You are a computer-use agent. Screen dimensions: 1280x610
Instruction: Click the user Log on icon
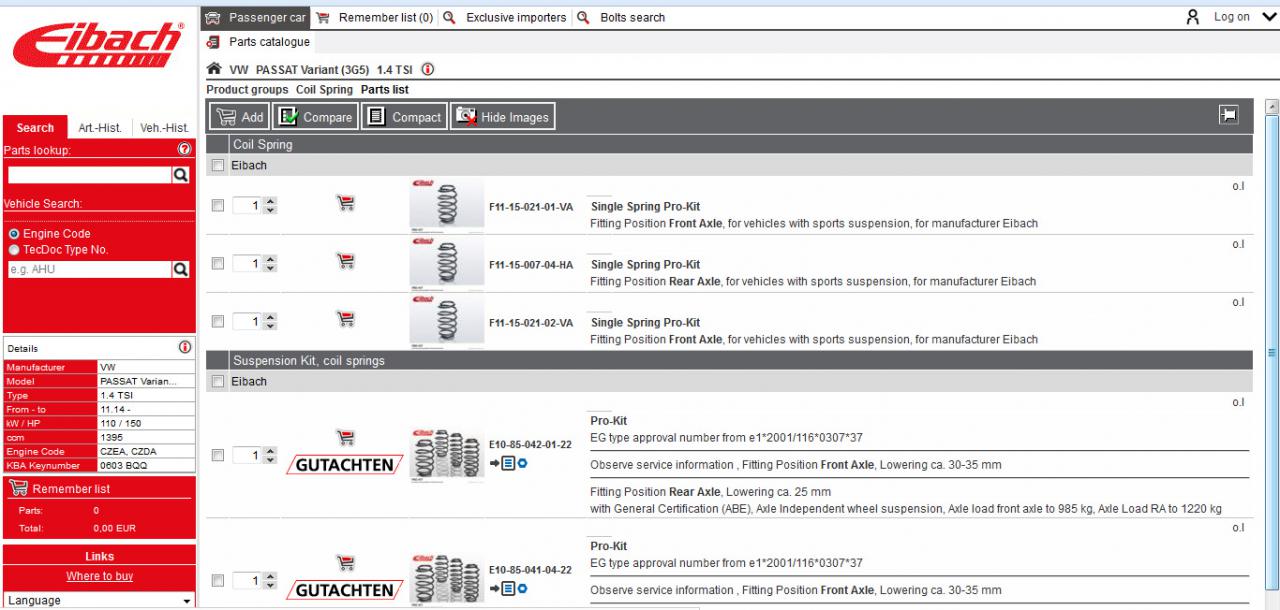(x=1192, y=17)
